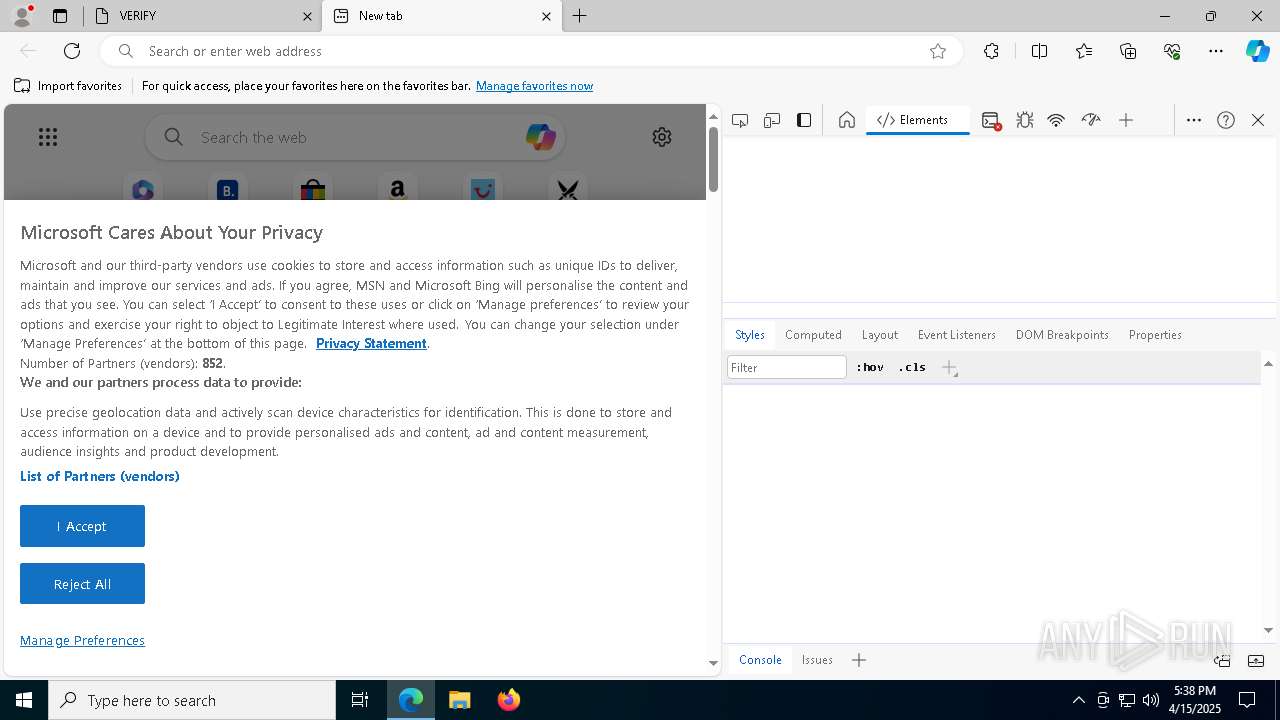
Task: Focus the Search the web box
Action: coord(355,137)
